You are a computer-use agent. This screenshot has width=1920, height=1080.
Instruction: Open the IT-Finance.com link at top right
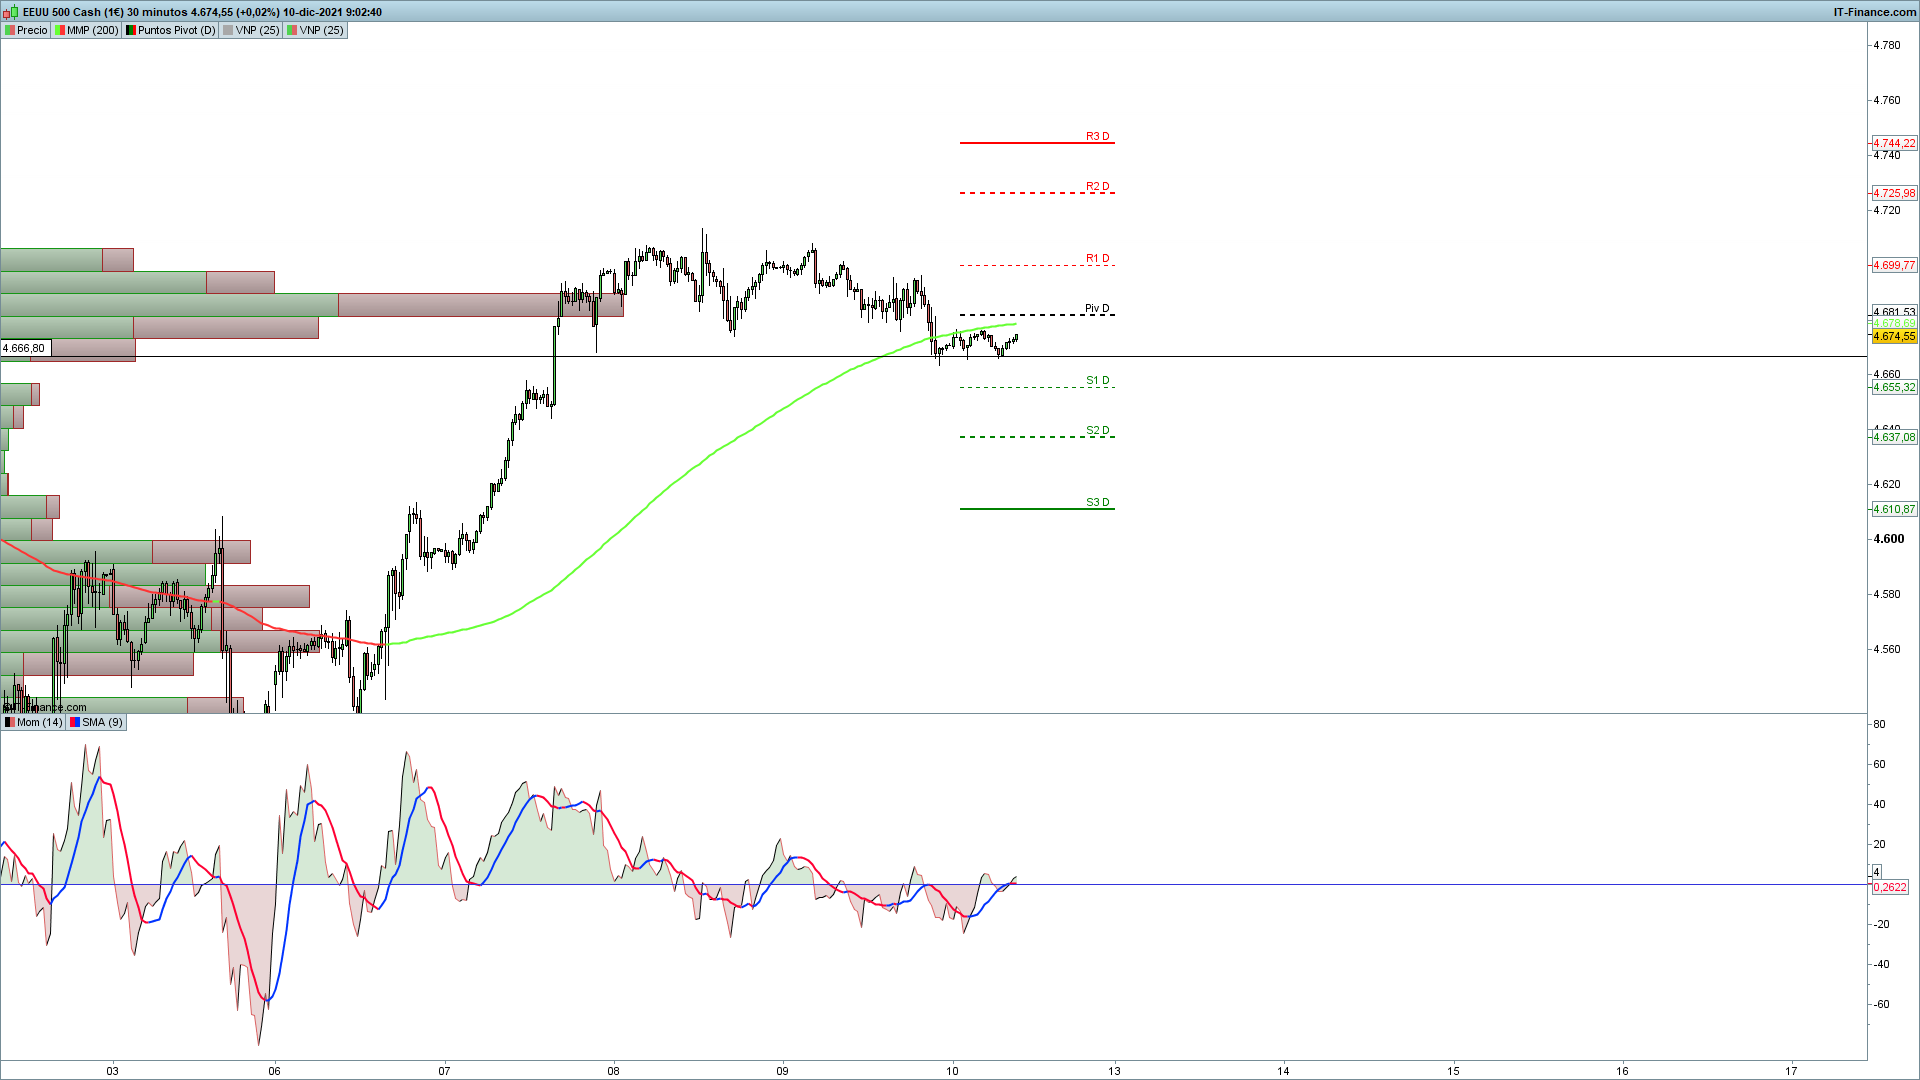[1875, 12]
